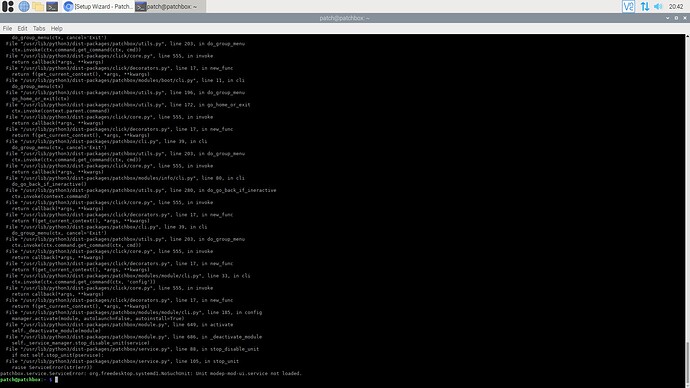The width and height of the screenshot is (690, 388).
Task: Maximize the terminal window
Action: (x=676, y=18)
